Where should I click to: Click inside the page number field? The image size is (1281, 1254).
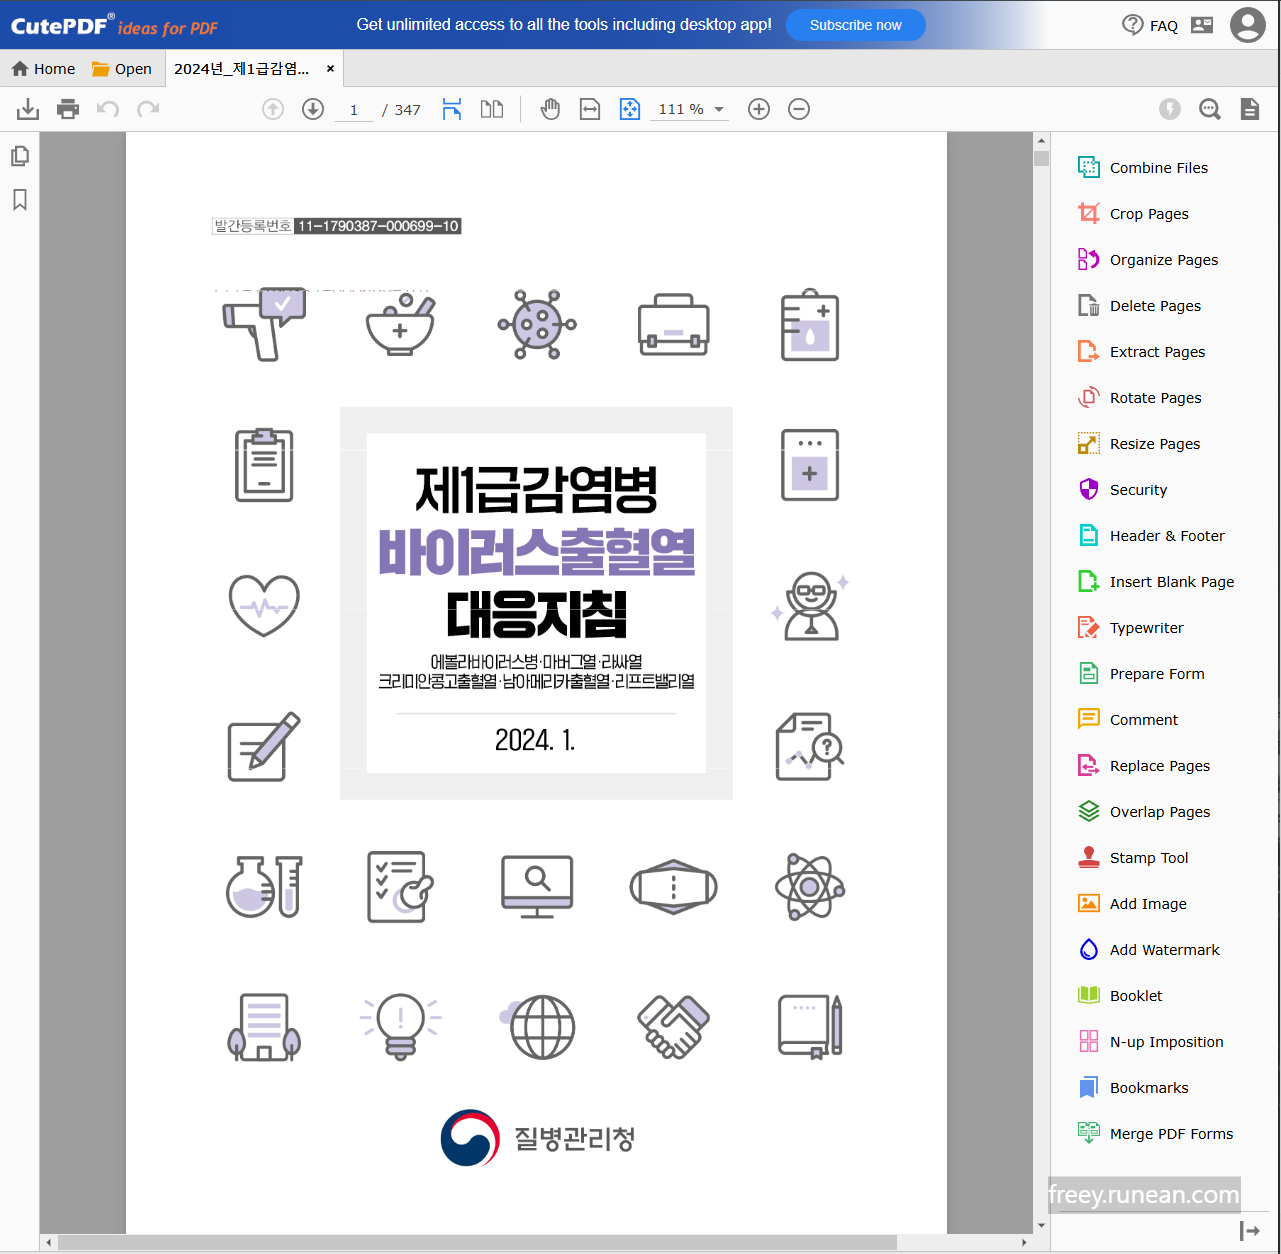click(x=353, y=110)
